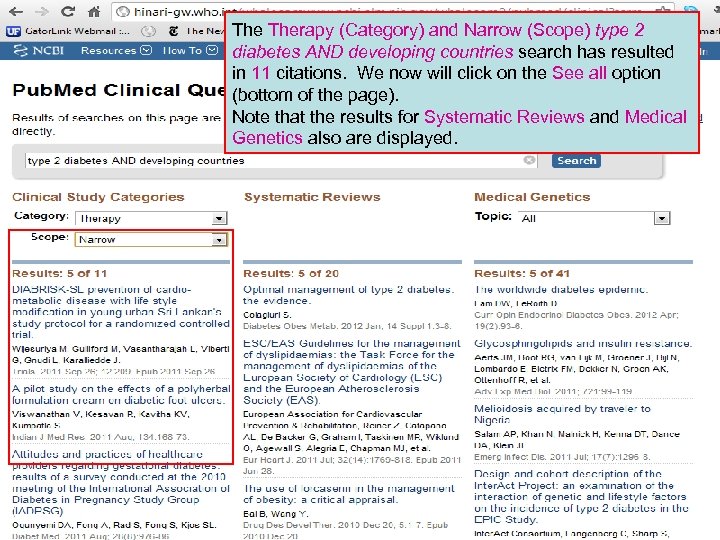This screenshot has width=720, height=540.
Task: Go back with the browser back arrow
Action: pyautogui.click(x=15, y=11)
